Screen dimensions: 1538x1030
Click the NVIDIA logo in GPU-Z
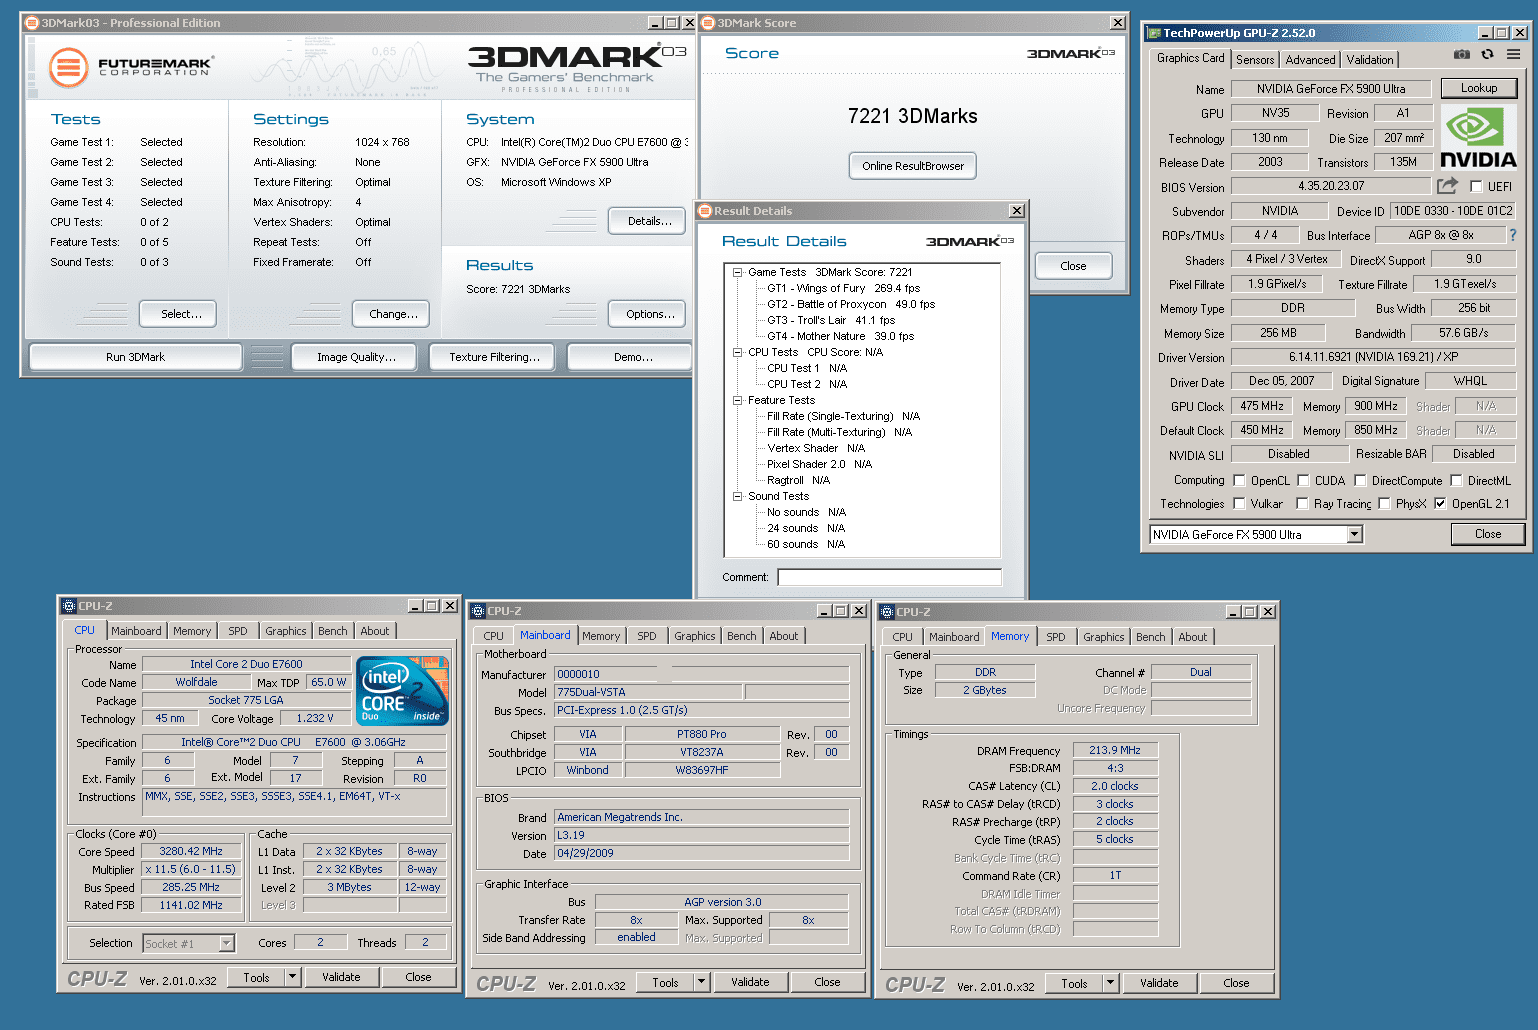point(1478,139)
